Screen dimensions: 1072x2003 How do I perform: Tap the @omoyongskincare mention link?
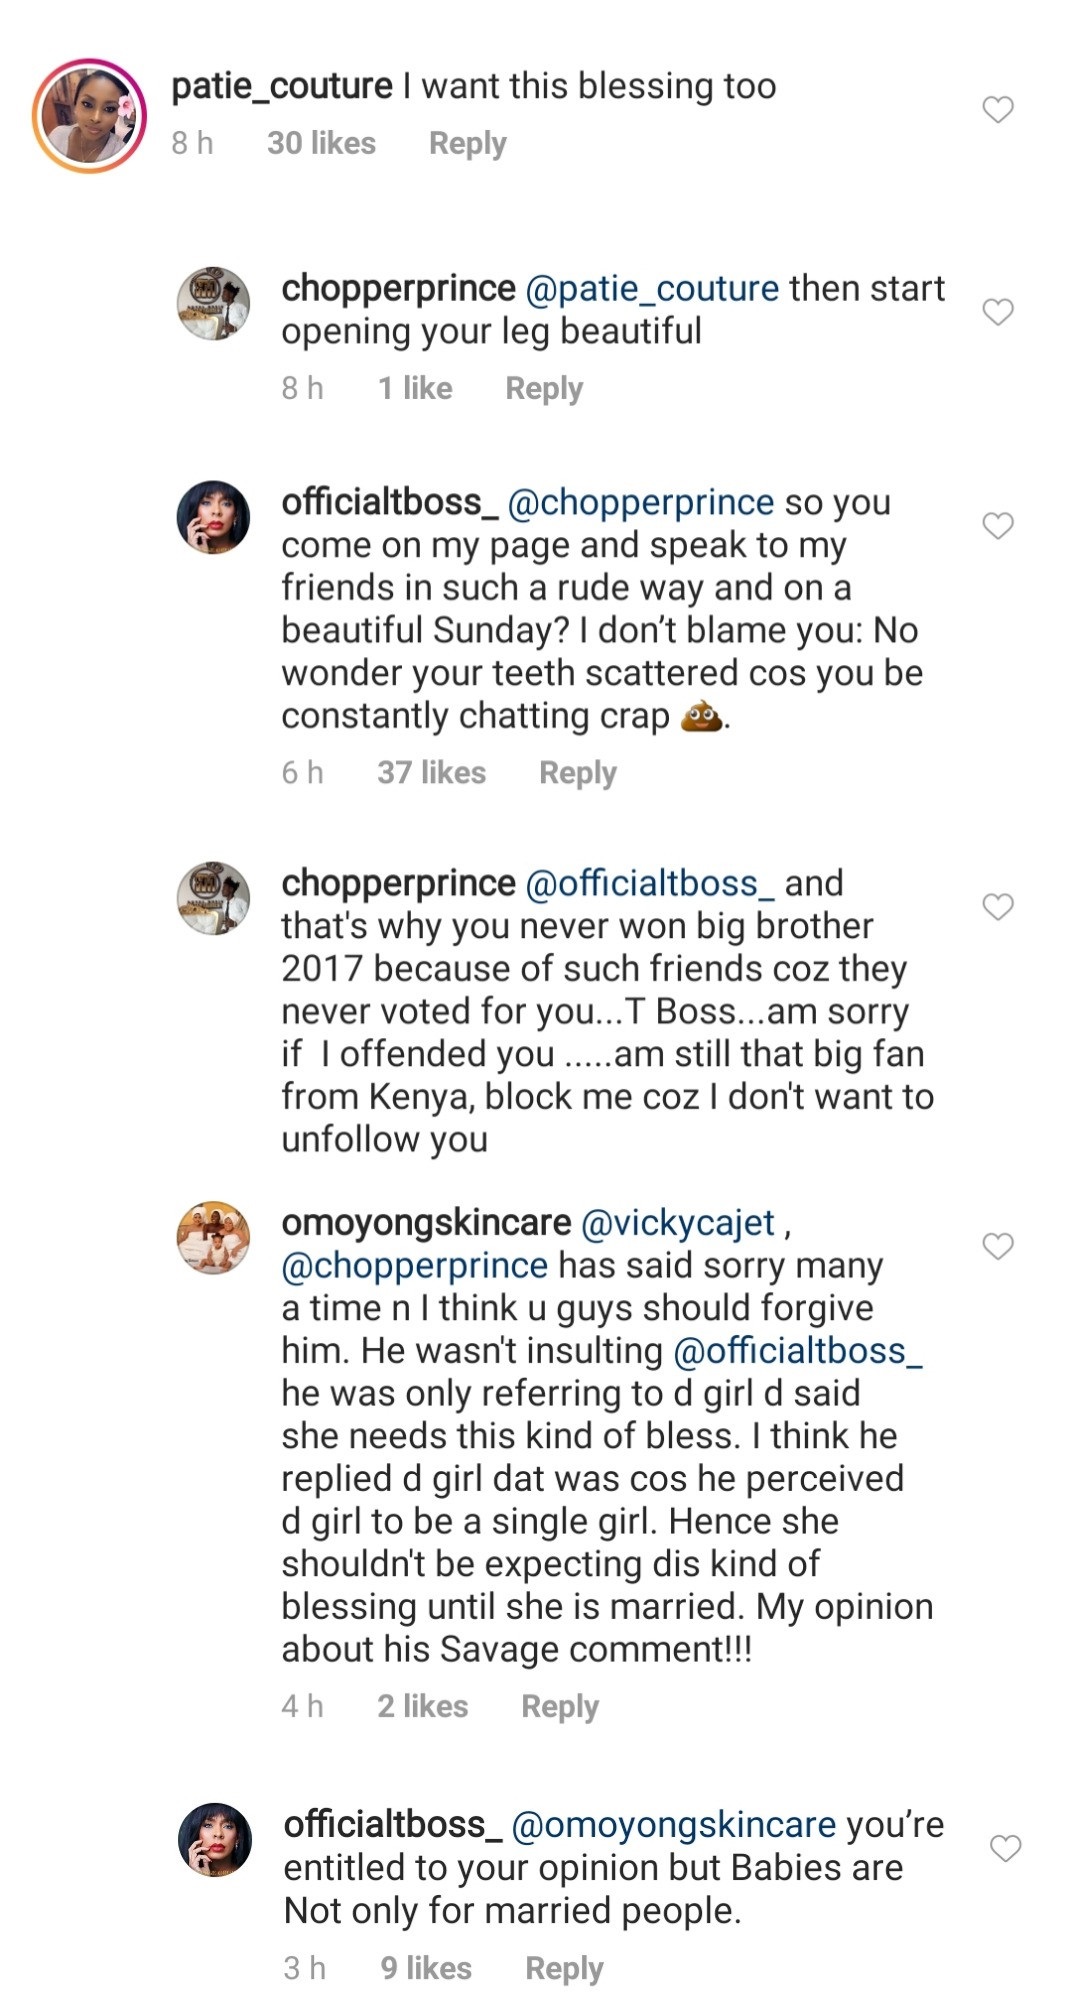coord(673,1825)
